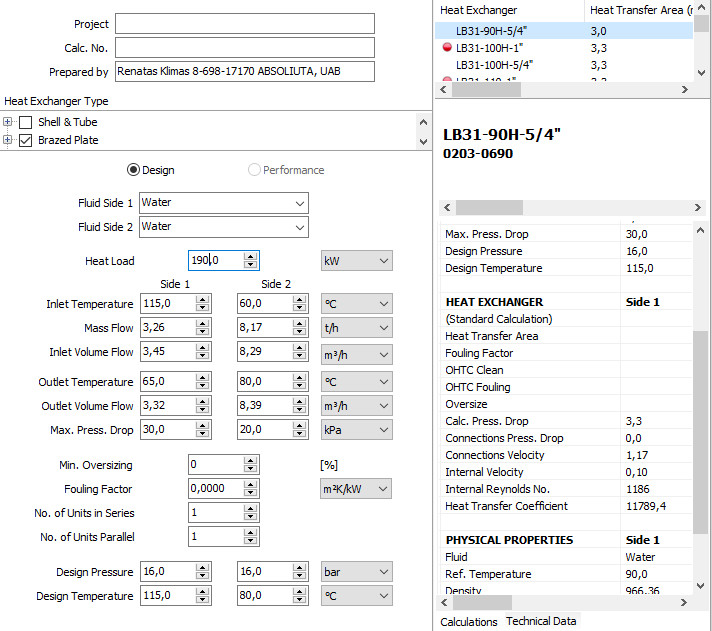Switch to the Technical Data tab

point(541,622)
